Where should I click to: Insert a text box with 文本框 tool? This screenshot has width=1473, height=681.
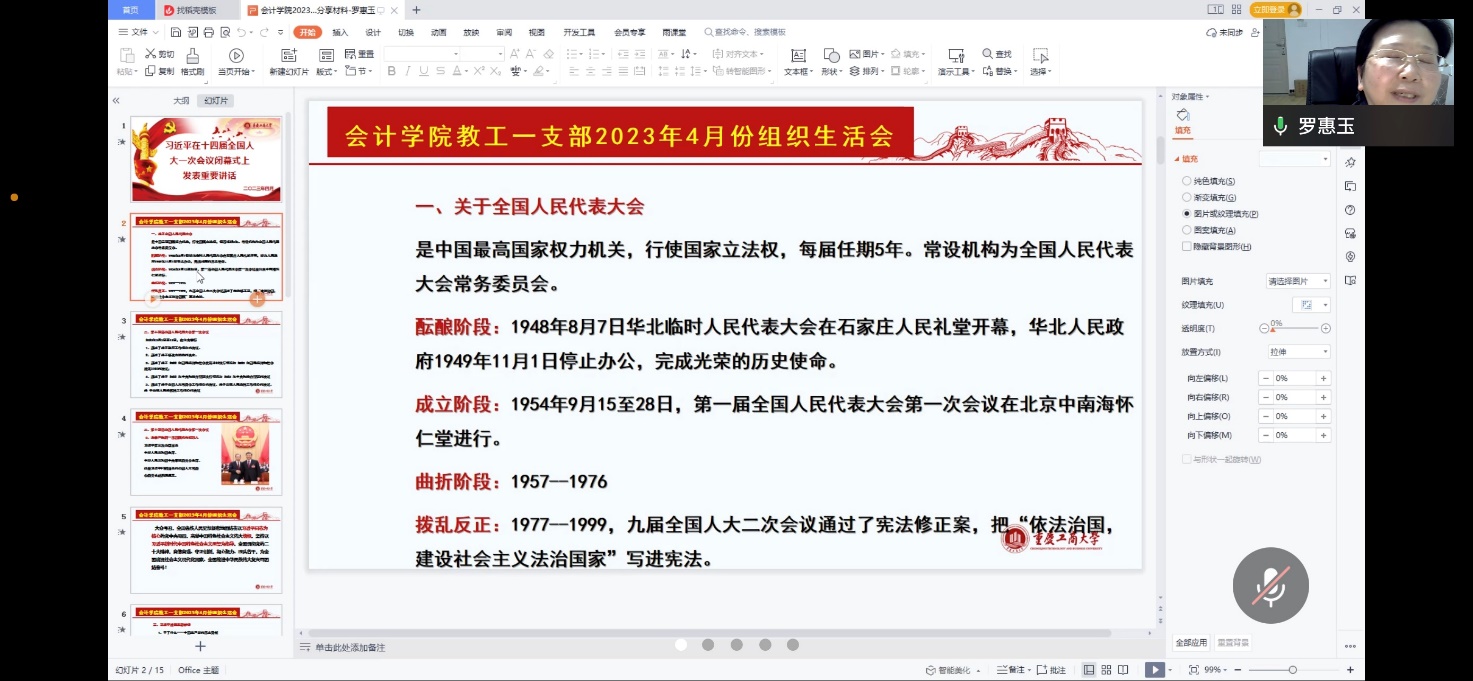click(x=797, y=56)
